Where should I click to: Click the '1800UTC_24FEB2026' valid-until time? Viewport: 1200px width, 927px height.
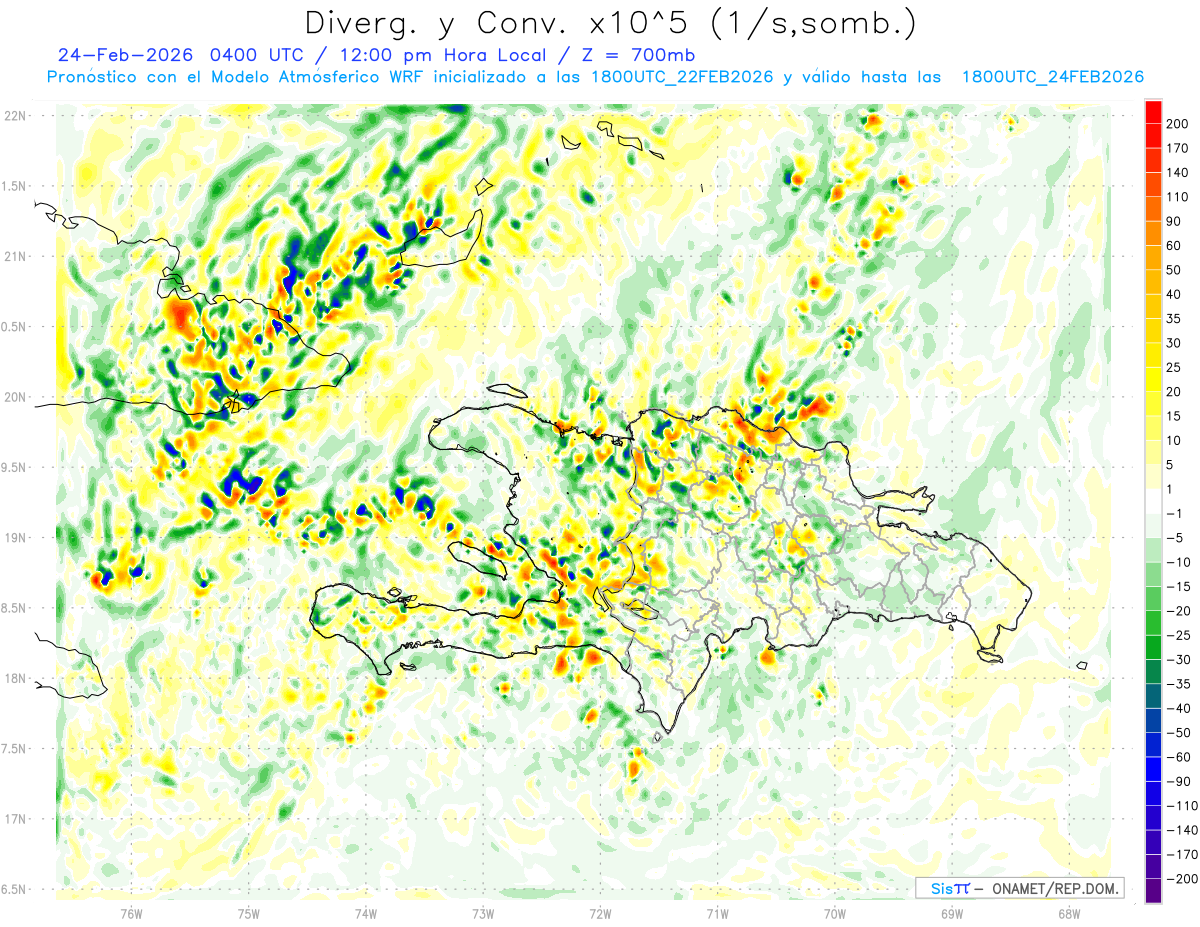(1053, 77)
